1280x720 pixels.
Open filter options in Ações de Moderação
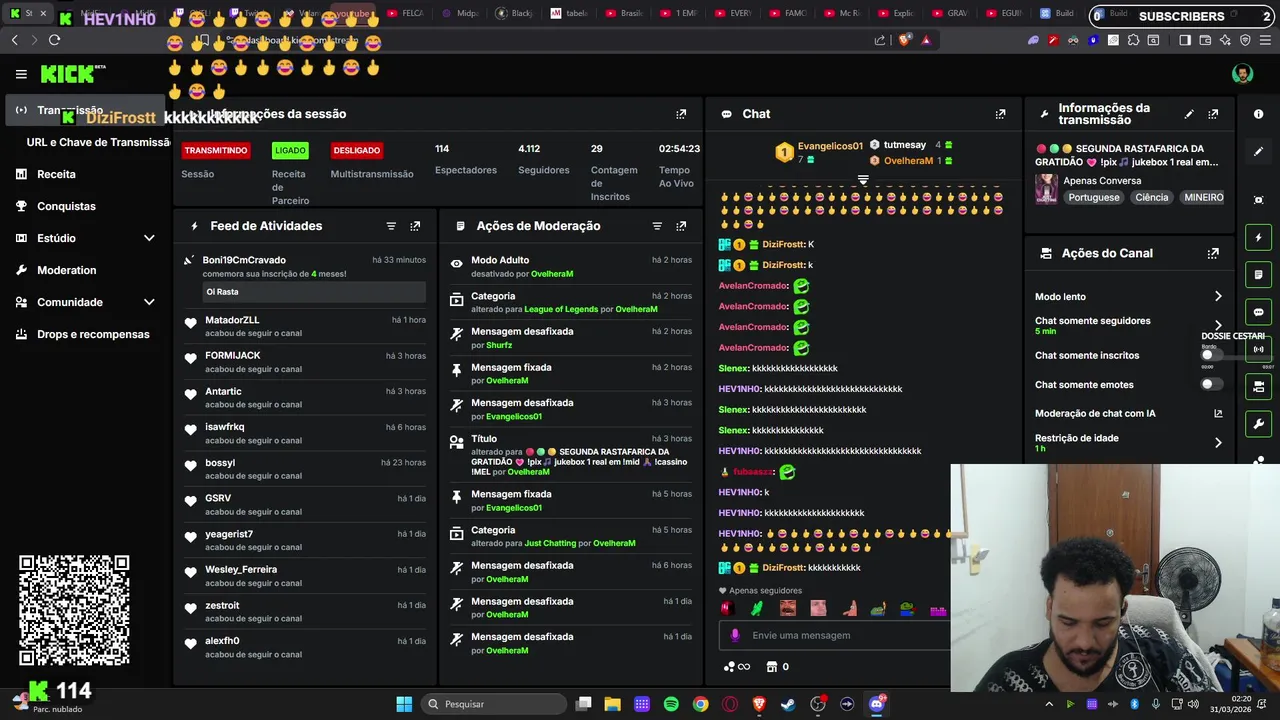coord(657,226)
